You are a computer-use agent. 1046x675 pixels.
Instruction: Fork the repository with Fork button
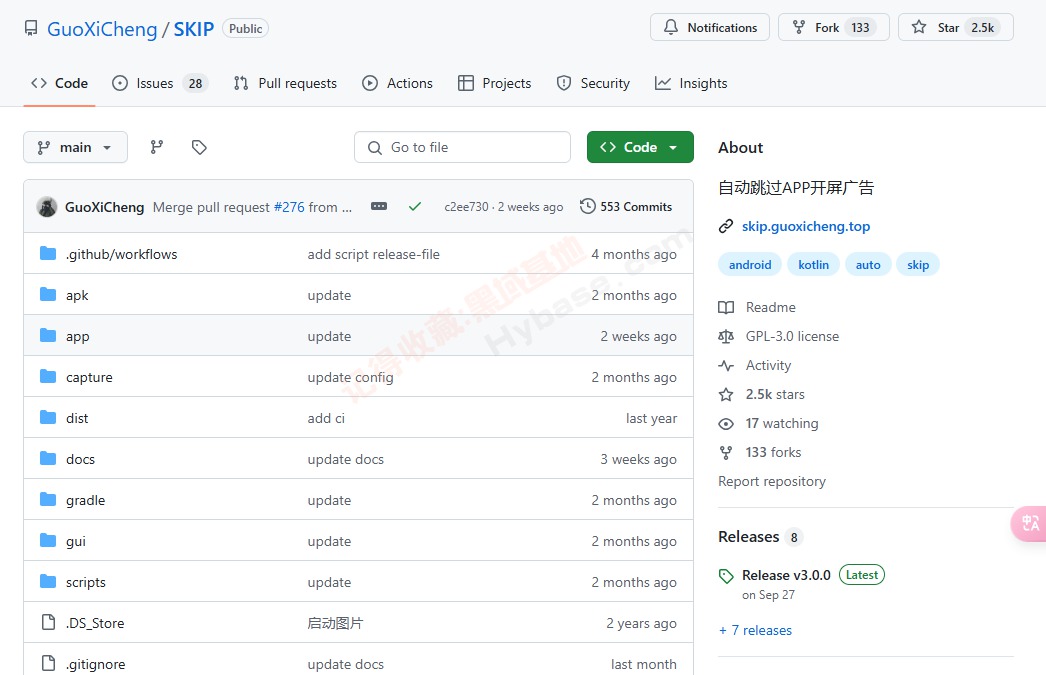click(x=834, y=27)
